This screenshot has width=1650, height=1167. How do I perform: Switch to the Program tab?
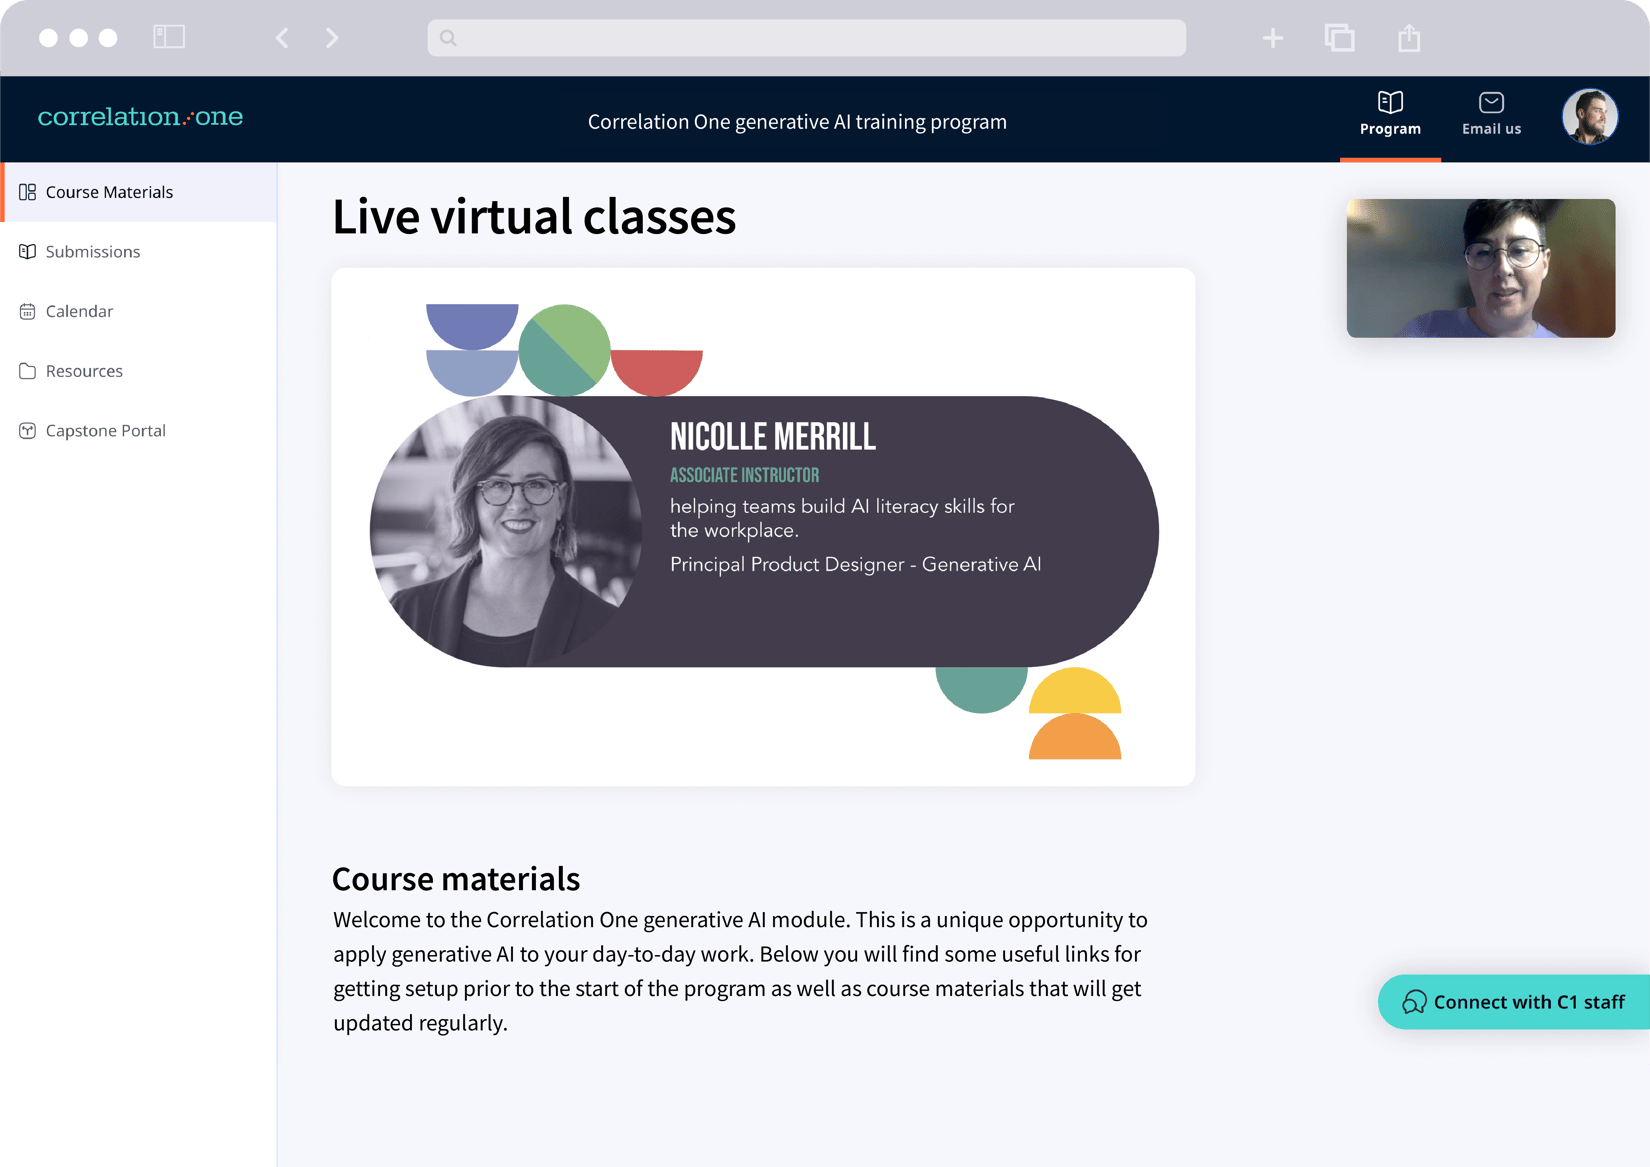coord(1389,114)
